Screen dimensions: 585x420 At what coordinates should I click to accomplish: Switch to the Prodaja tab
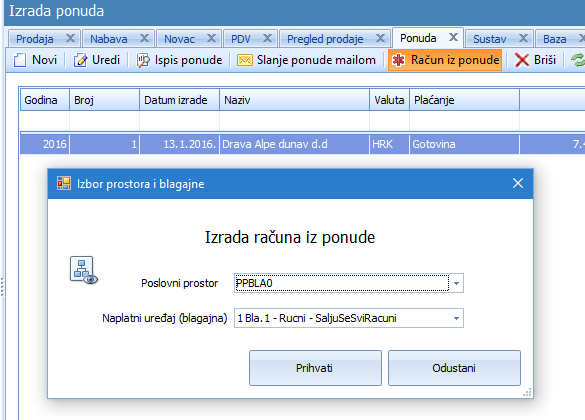pos(35,39)
